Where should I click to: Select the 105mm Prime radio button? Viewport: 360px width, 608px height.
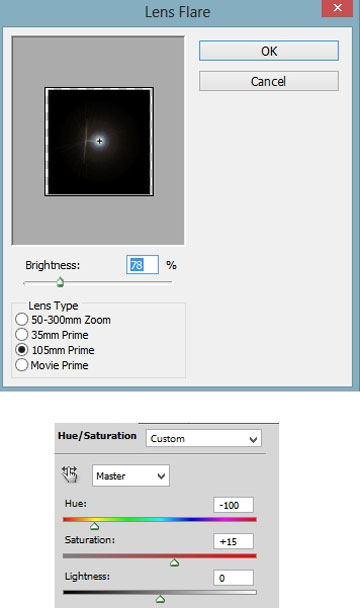(22, 350)
